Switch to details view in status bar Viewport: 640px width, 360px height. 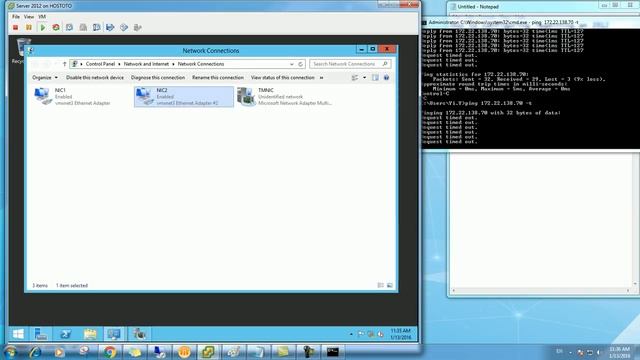[380, 285]
